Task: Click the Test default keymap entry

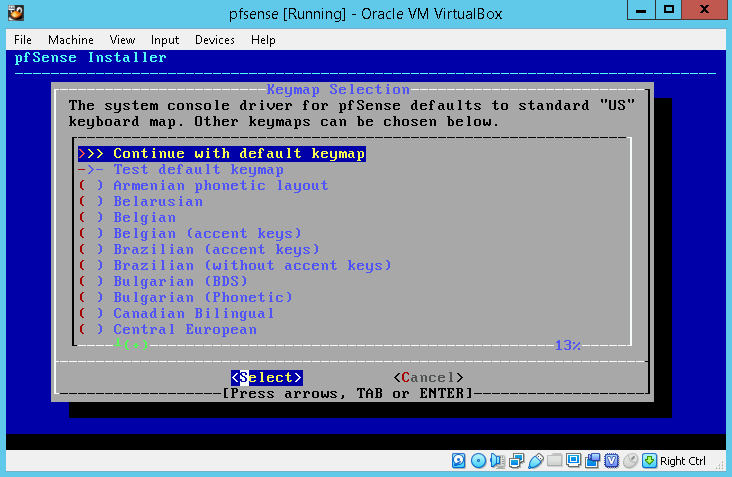Action: pyautogui.click(x=198, y=169)
